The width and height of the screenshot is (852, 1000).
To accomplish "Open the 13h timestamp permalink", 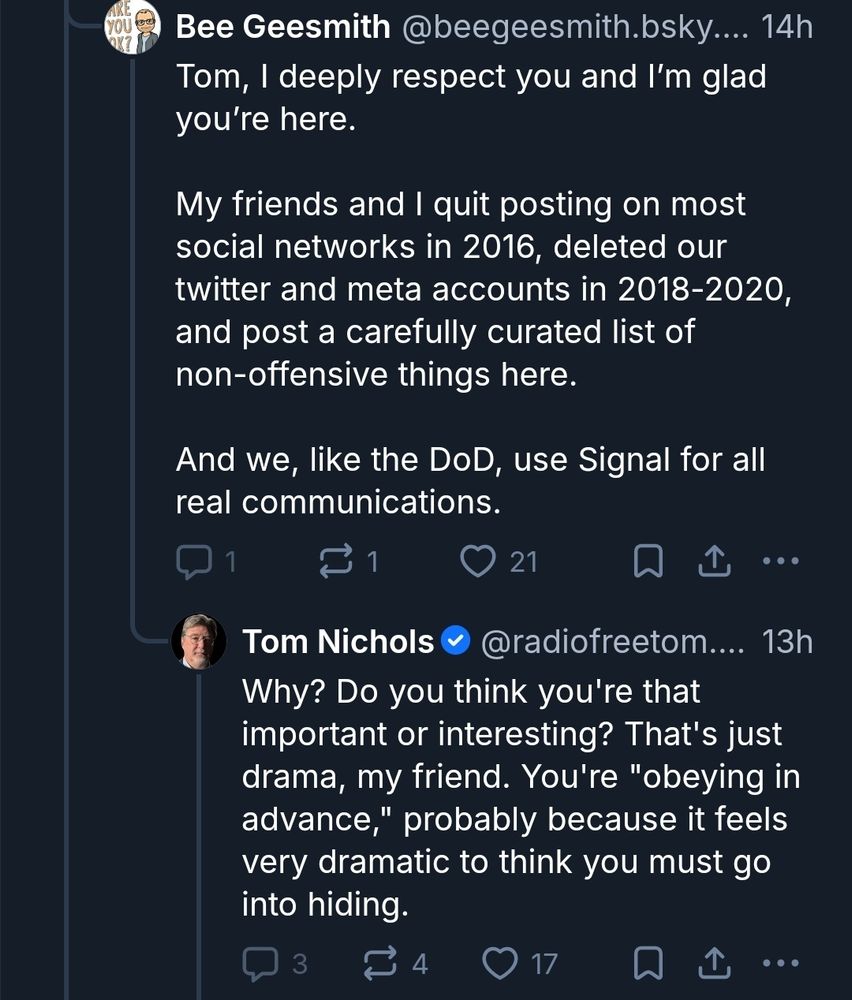I will 787,642.
